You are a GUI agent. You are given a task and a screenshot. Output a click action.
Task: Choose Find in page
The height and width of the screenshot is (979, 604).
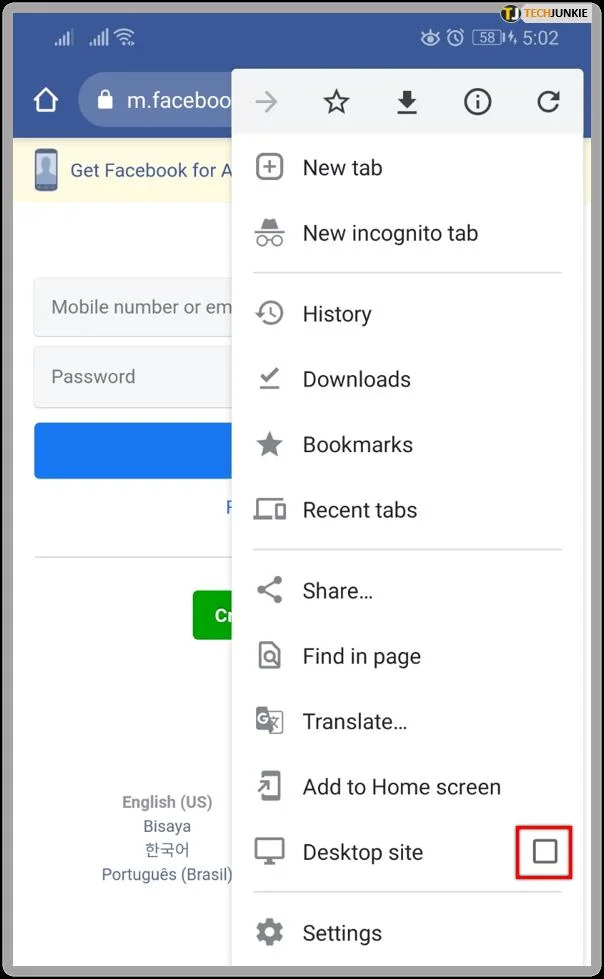pos(361,656)
